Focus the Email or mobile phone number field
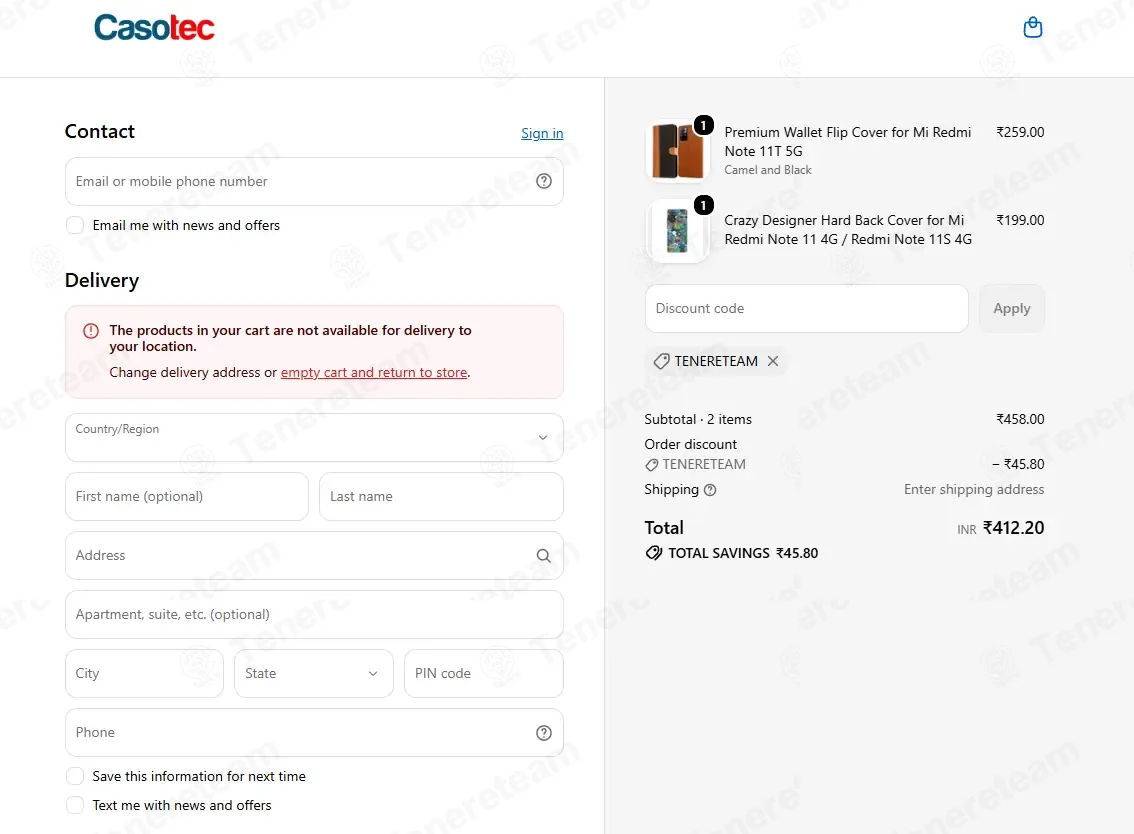The image size is (1134, 834). pyautogui.click(x=314, y=182)
